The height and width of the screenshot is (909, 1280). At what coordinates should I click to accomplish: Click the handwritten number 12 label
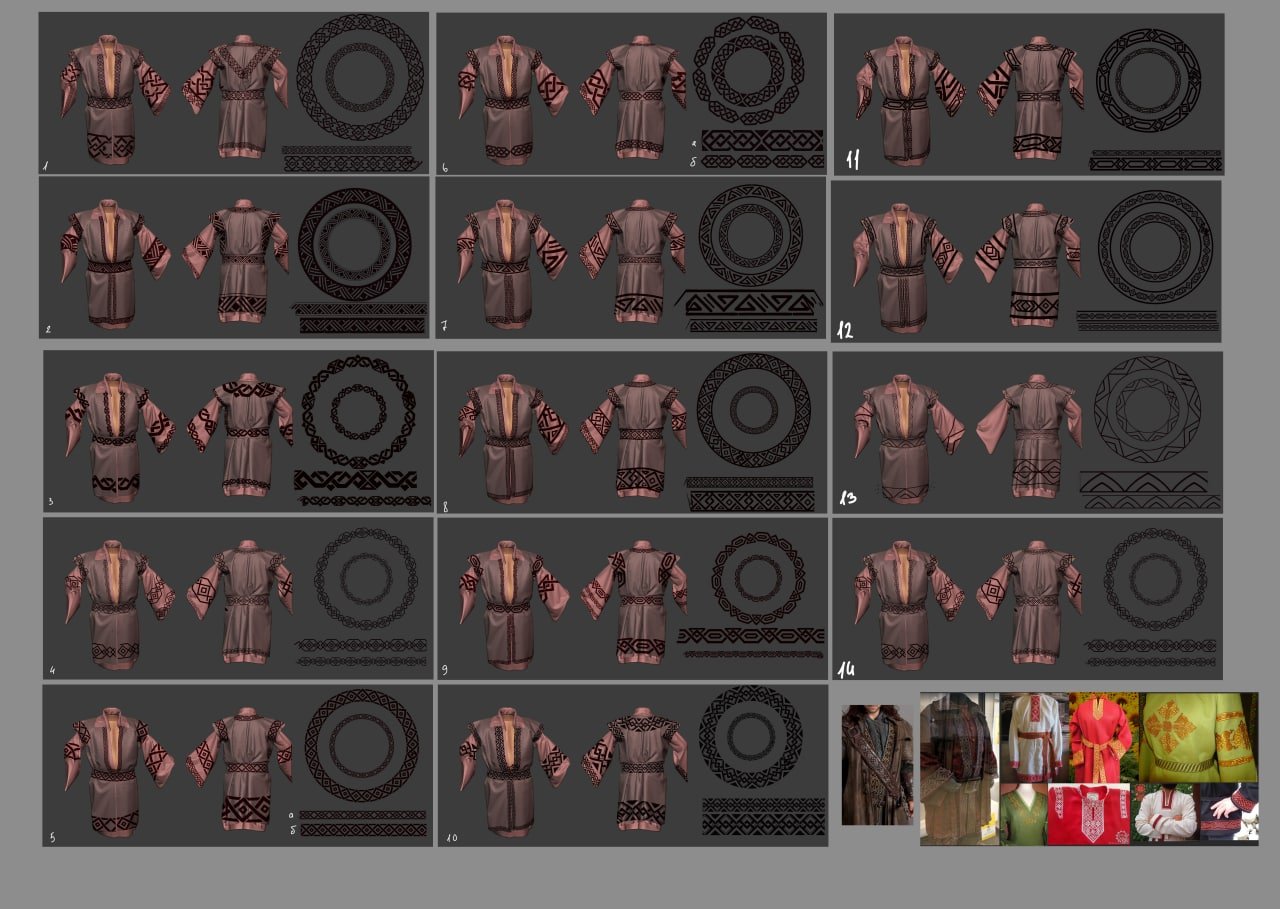[846, 328]
